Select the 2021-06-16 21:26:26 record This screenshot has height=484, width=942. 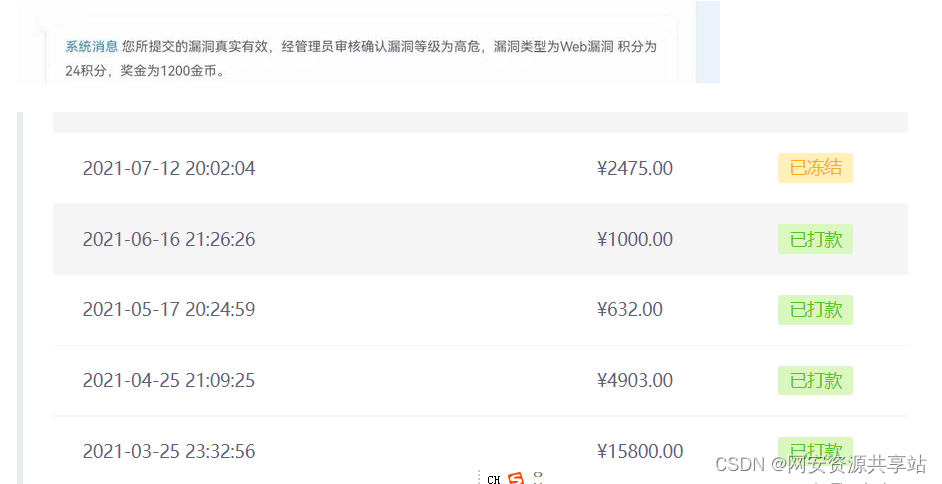click(x=480, y=239)
